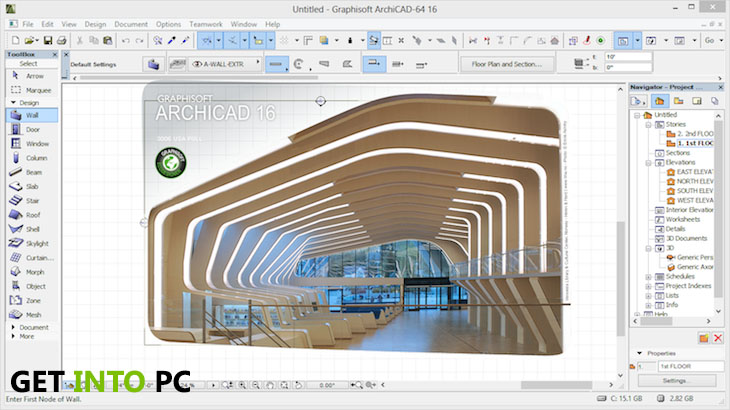Collapse the Properties section in Navigator

[x=639, y=353]
